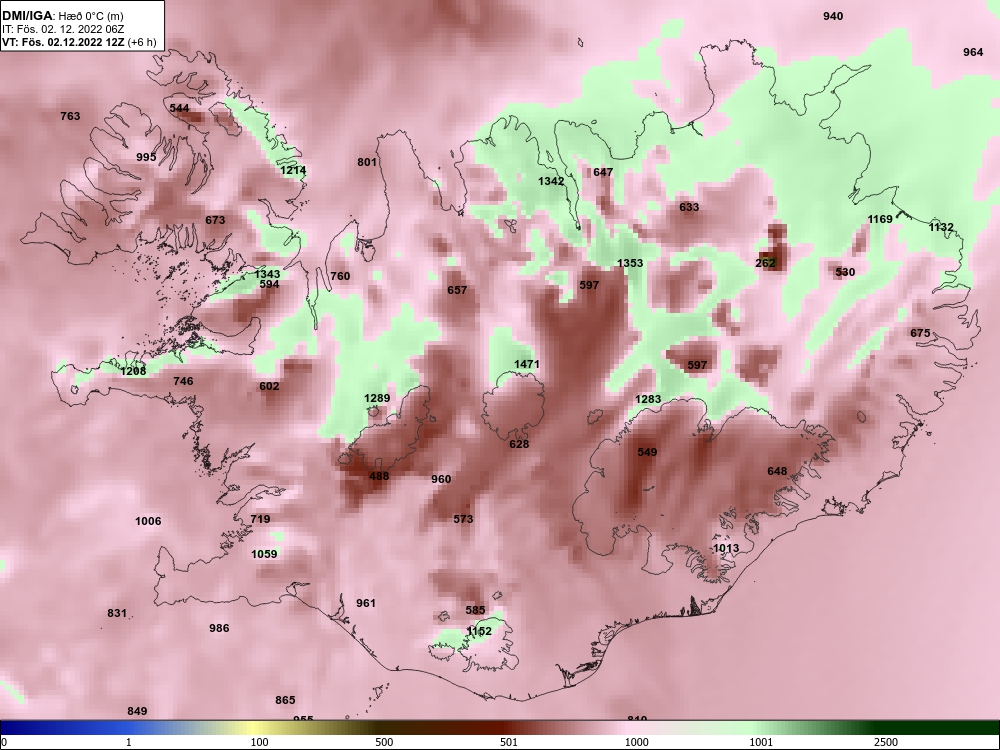Click the 544 value on the map
Viewport: 1000px width, 750px height.
(x=180, y=108)
